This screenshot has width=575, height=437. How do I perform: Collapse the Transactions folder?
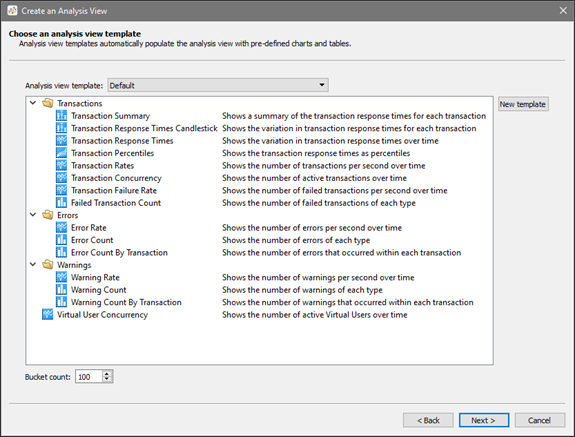coord(33,103)
